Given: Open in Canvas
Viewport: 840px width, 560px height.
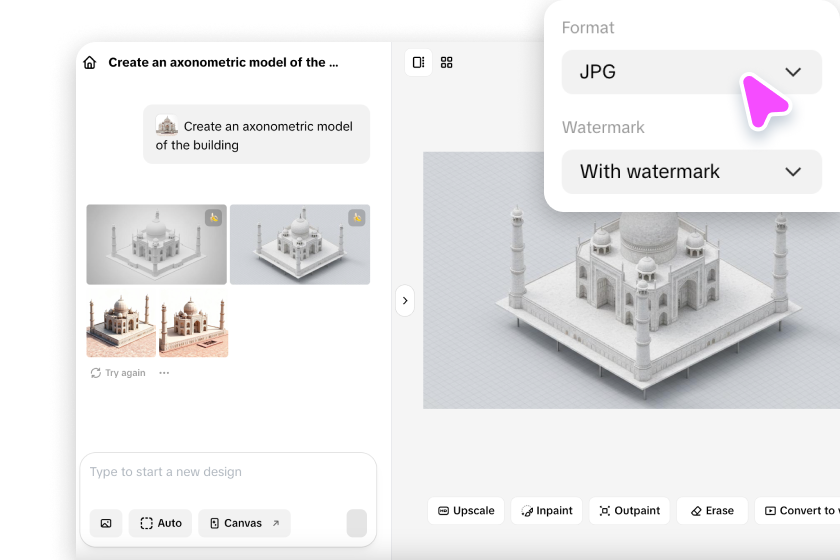Looking at the screenshot, I should (244, 523).
